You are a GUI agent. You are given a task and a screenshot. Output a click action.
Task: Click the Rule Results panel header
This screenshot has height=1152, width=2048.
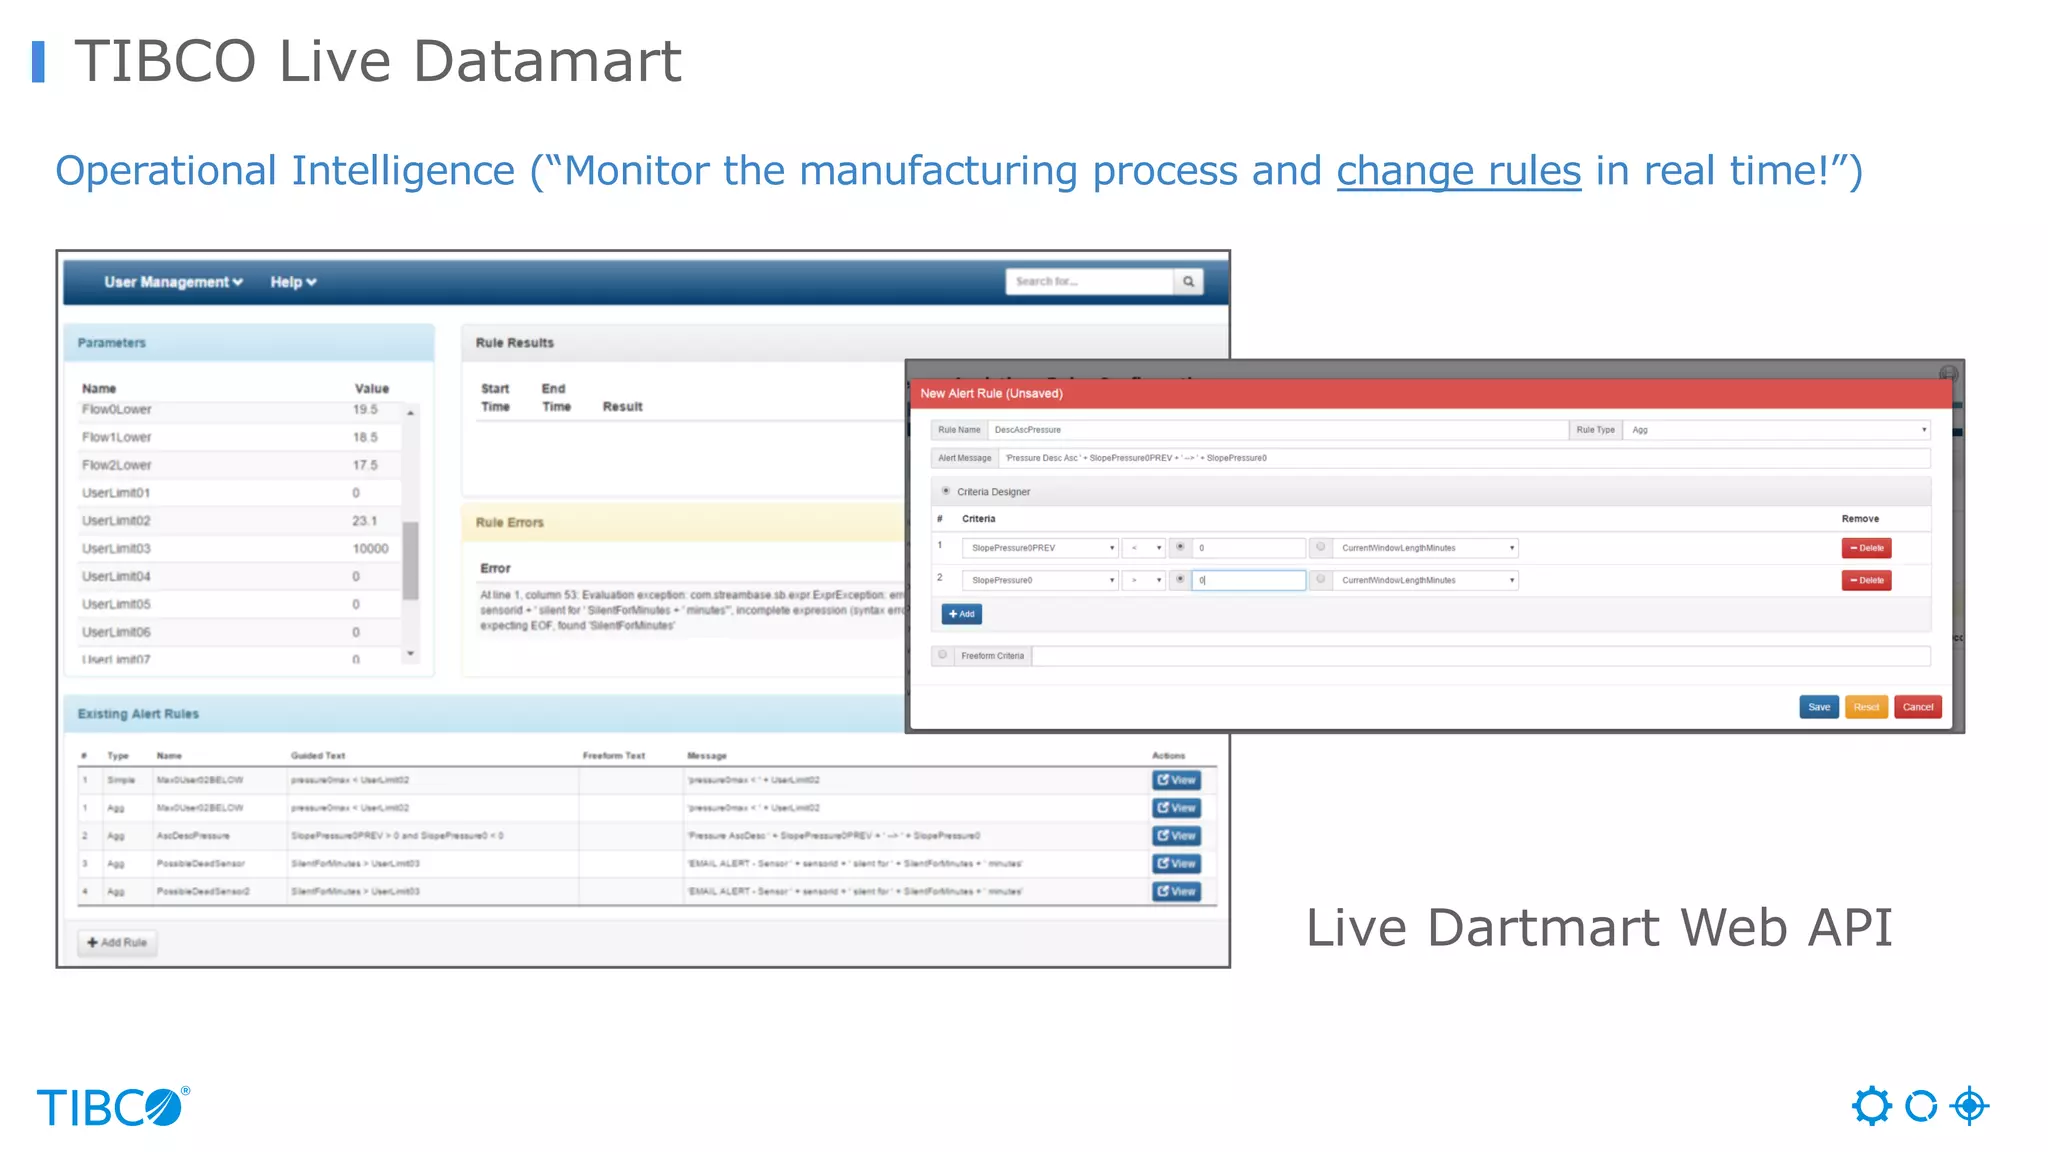pos(845,342)
